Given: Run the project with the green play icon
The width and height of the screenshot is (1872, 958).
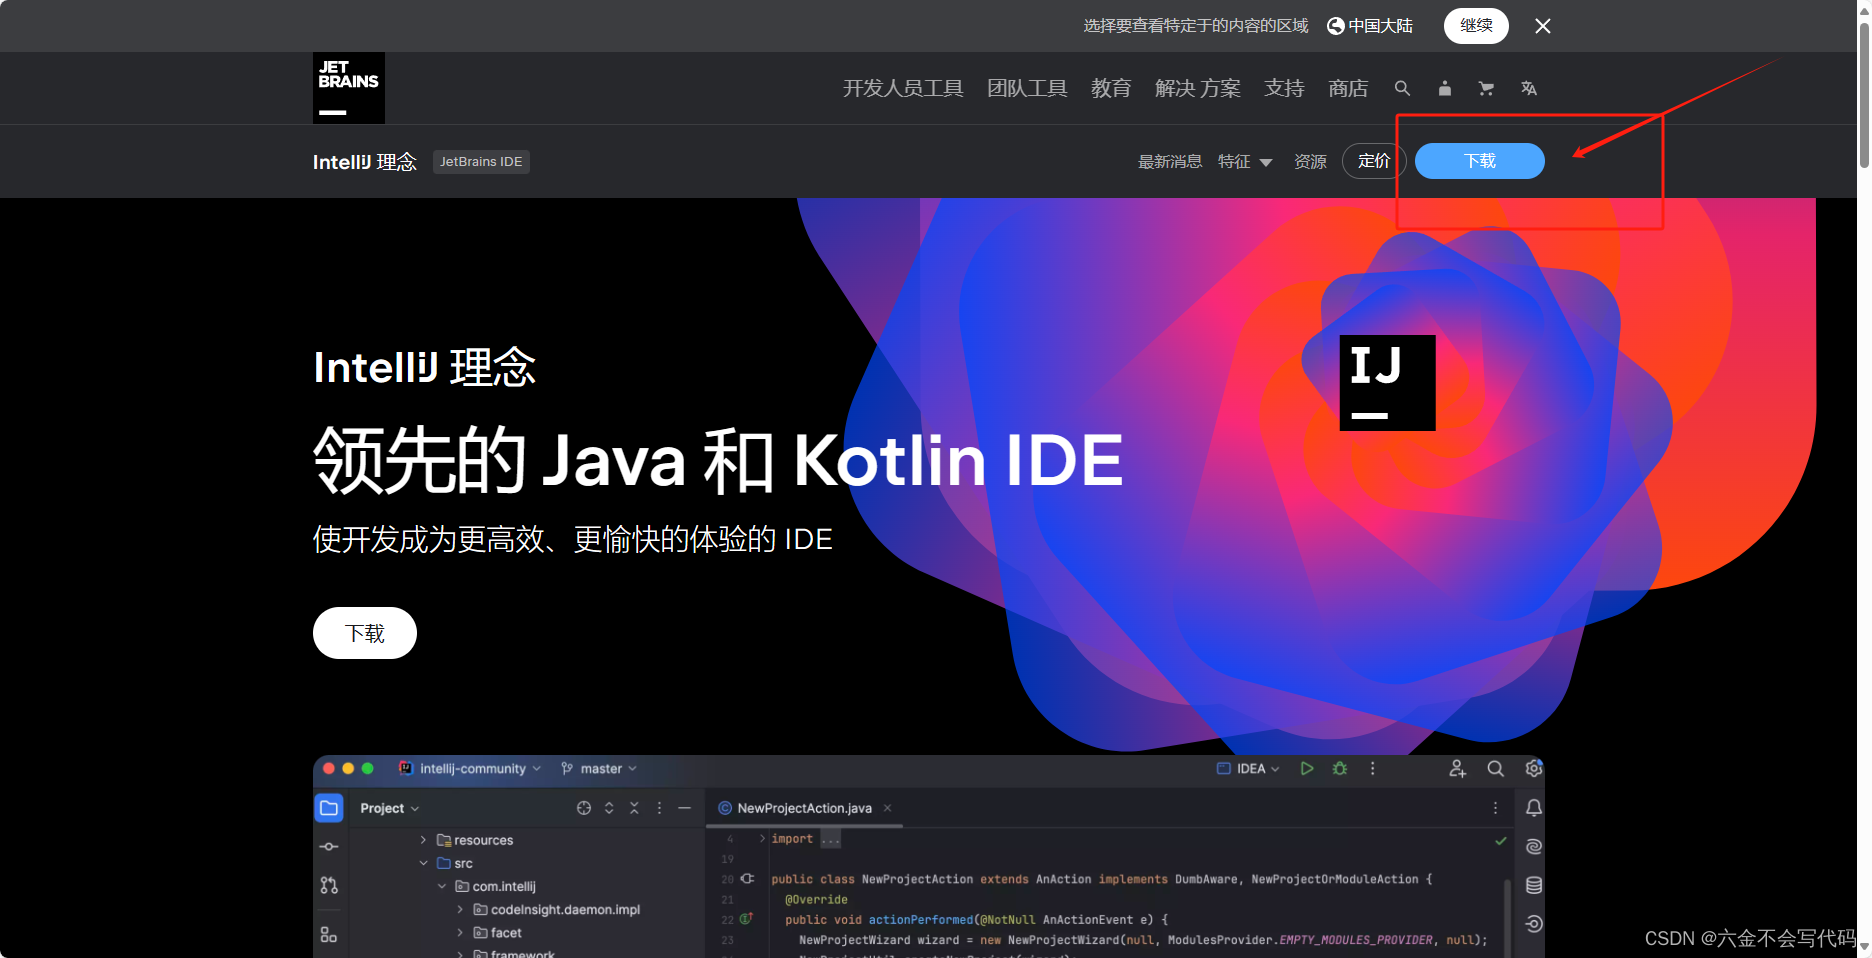Looking at the screenshot, I should [1306, 768].
